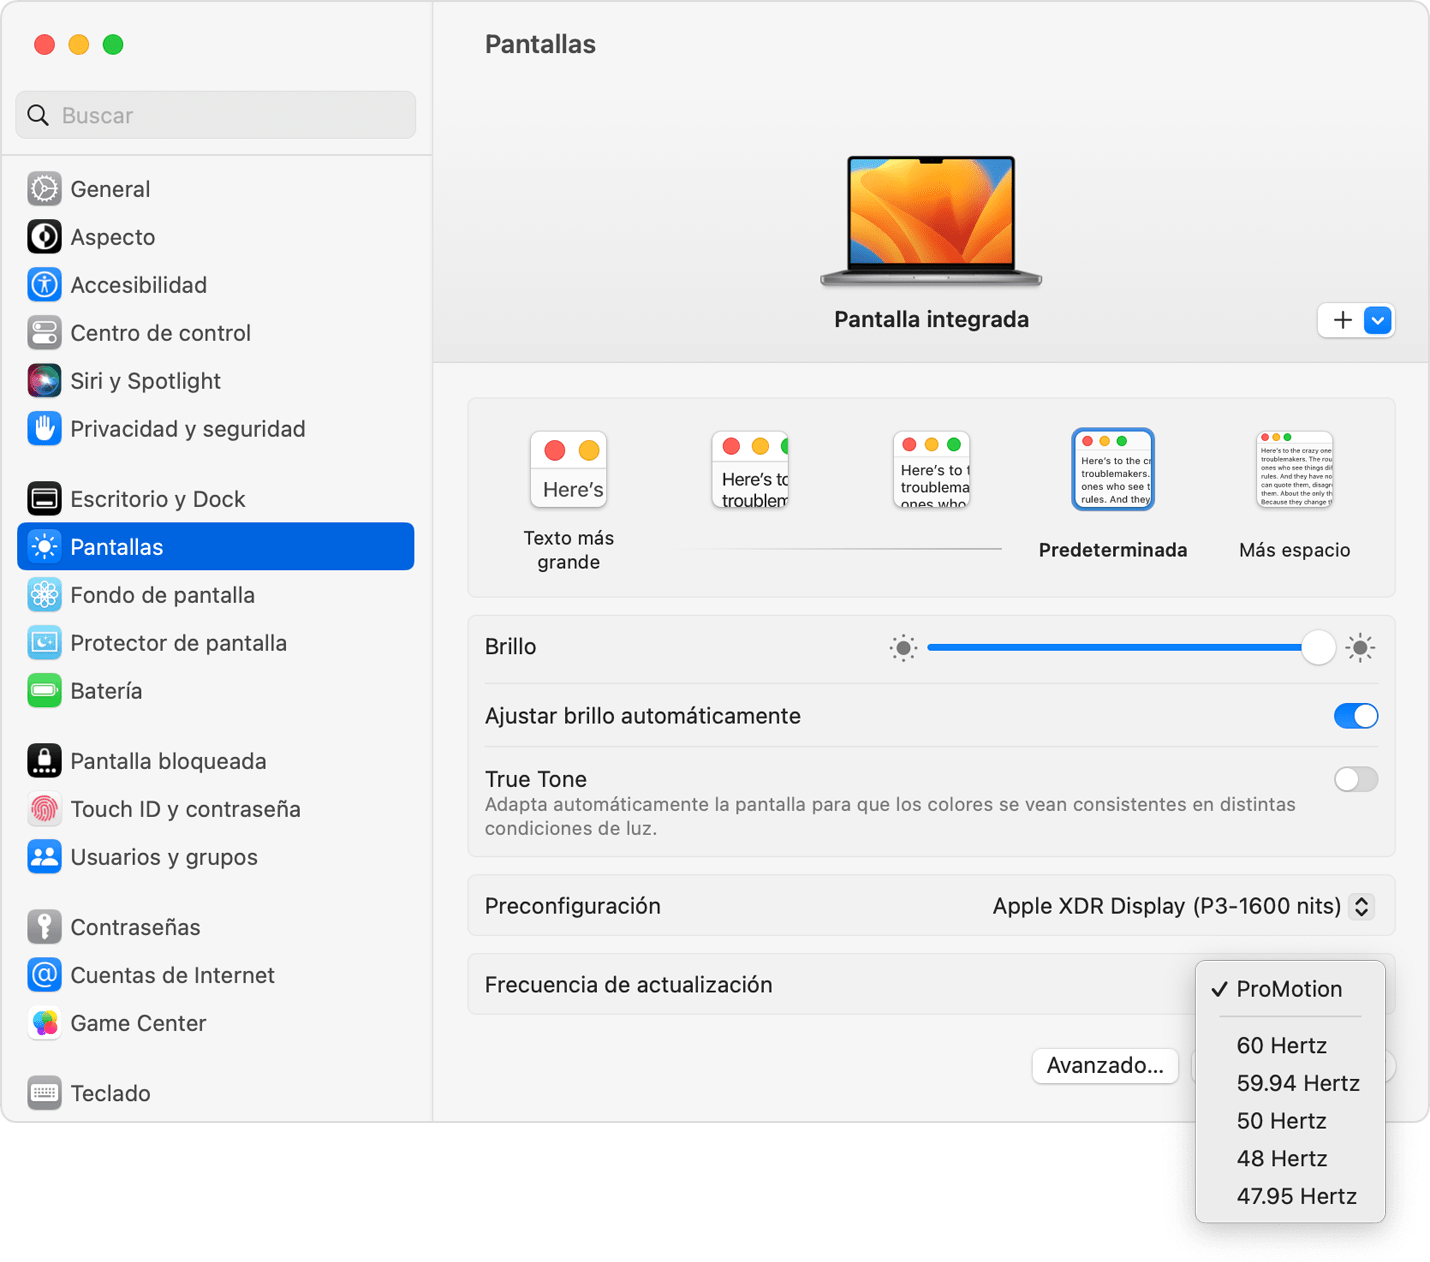Choose ProMotion from the refresh rate menu
The width and height of the screenshot is (1430, 1262).
pos(1290,989)
